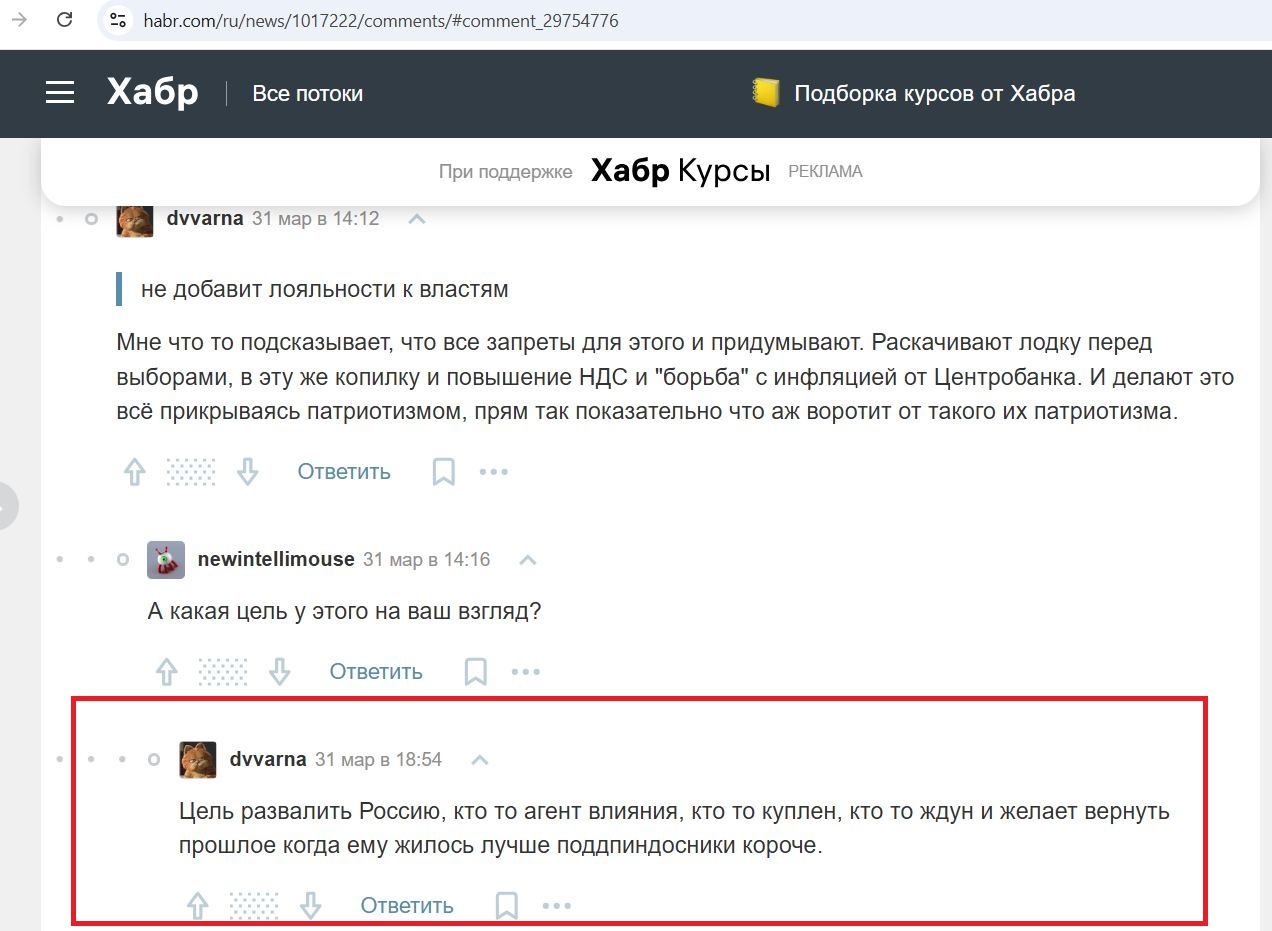This screenshot has height=931, width=1272.
Task: Open more options on dvvarna's 18:54 comment
Action: coord(556,906)
